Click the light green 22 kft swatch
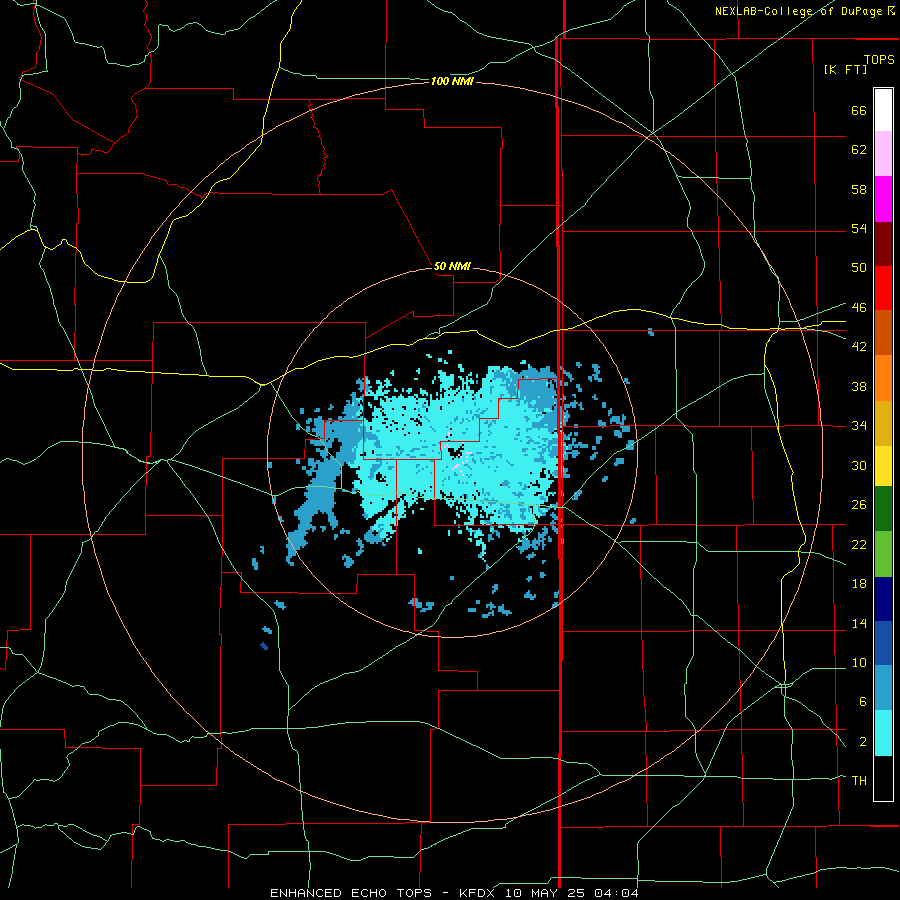This screenshot has height=900, width=900. pos(883,554)
